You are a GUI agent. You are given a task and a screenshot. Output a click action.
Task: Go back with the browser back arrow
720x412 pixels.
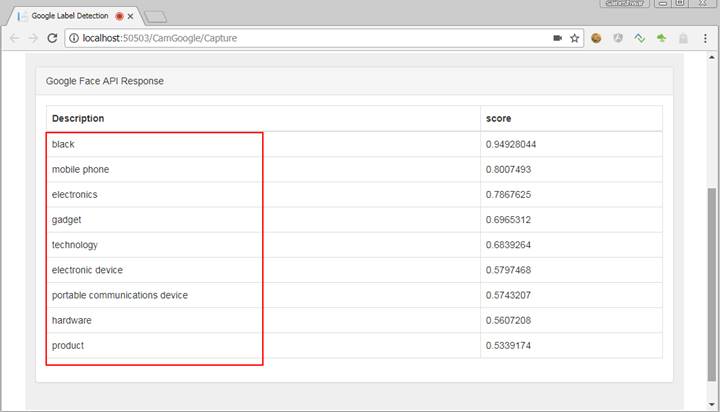point(14,38)
